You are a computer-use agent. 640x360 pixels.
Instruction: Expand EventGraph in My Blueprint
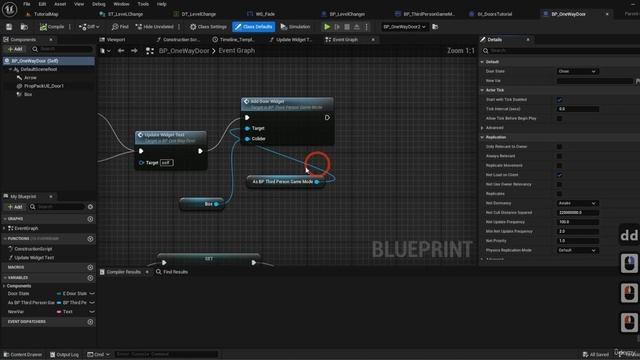4,229
